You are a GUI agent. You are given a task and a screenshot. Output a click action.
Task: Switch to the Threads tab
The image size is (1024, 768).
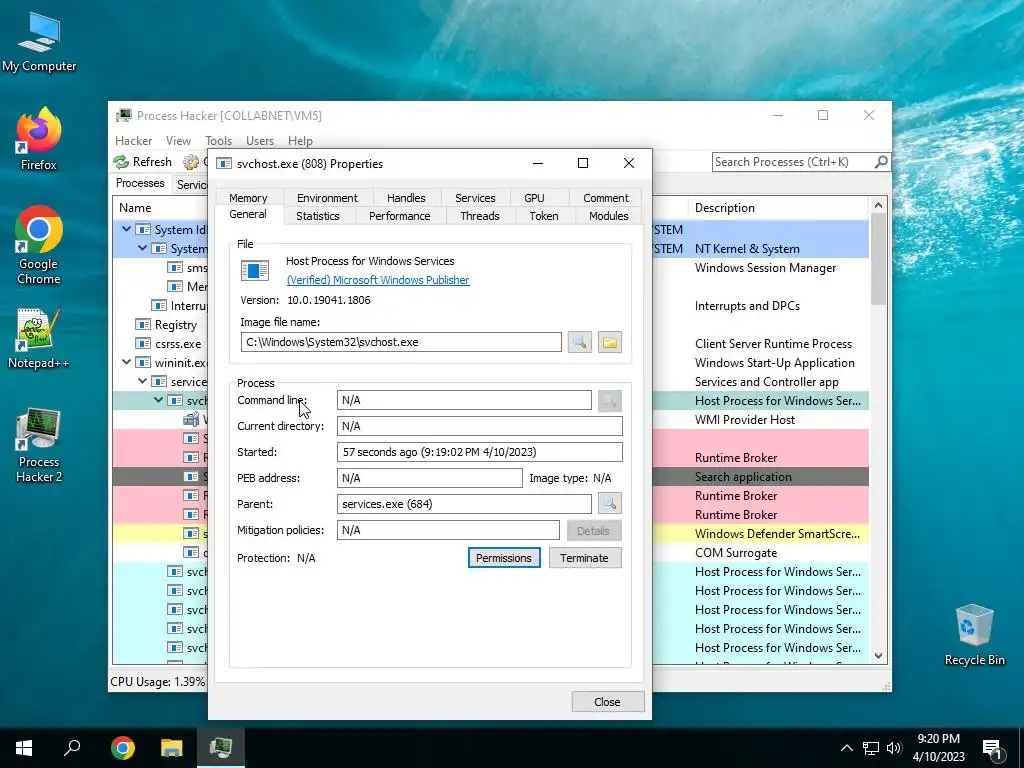(x=480, y=216)
